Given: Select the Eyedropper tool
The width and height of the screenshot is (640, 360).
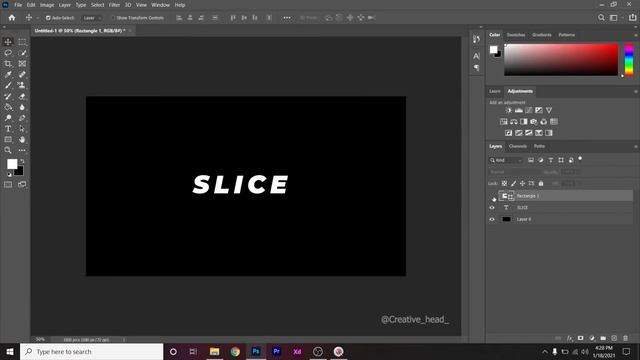Looking at the screenshot, I should tap(8, 74).
